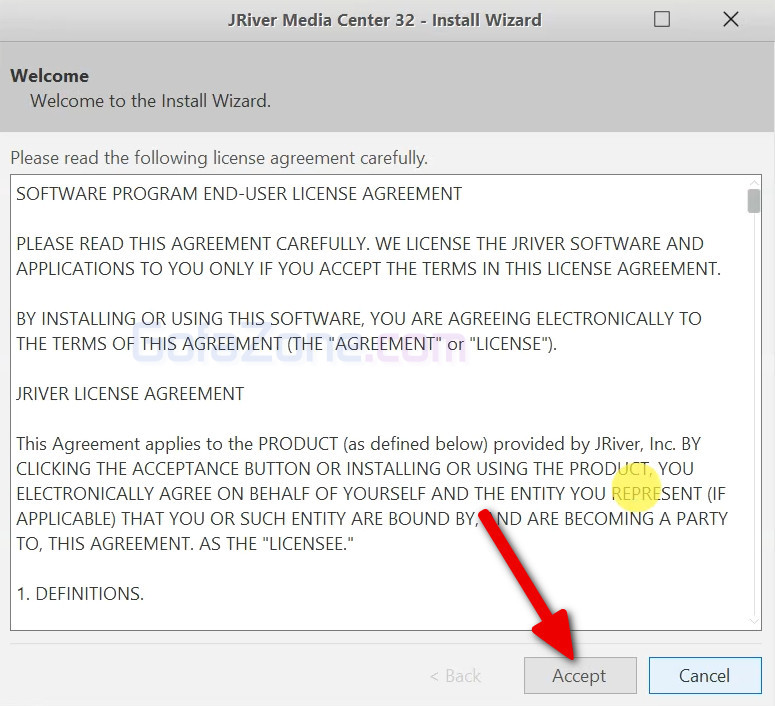Click the 'BY INSTALLING OR USING THIS SOFTWARE' line
The height and width of the screenshot is (706, 775).
click(x=358, y=319)
